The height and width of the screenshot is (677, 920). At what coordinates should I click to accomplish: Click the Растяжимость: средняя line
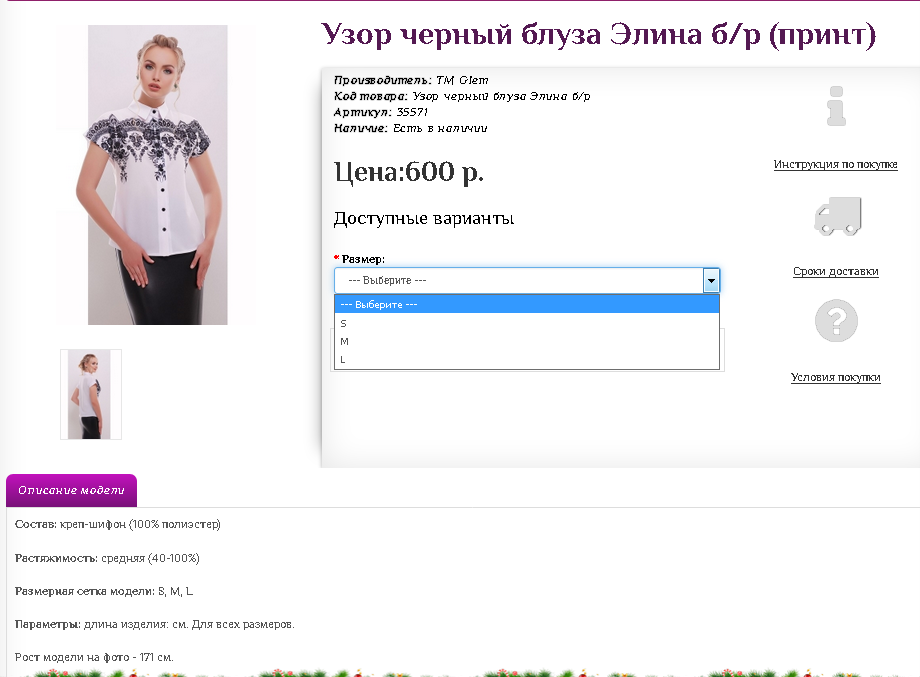coord(107,558)
